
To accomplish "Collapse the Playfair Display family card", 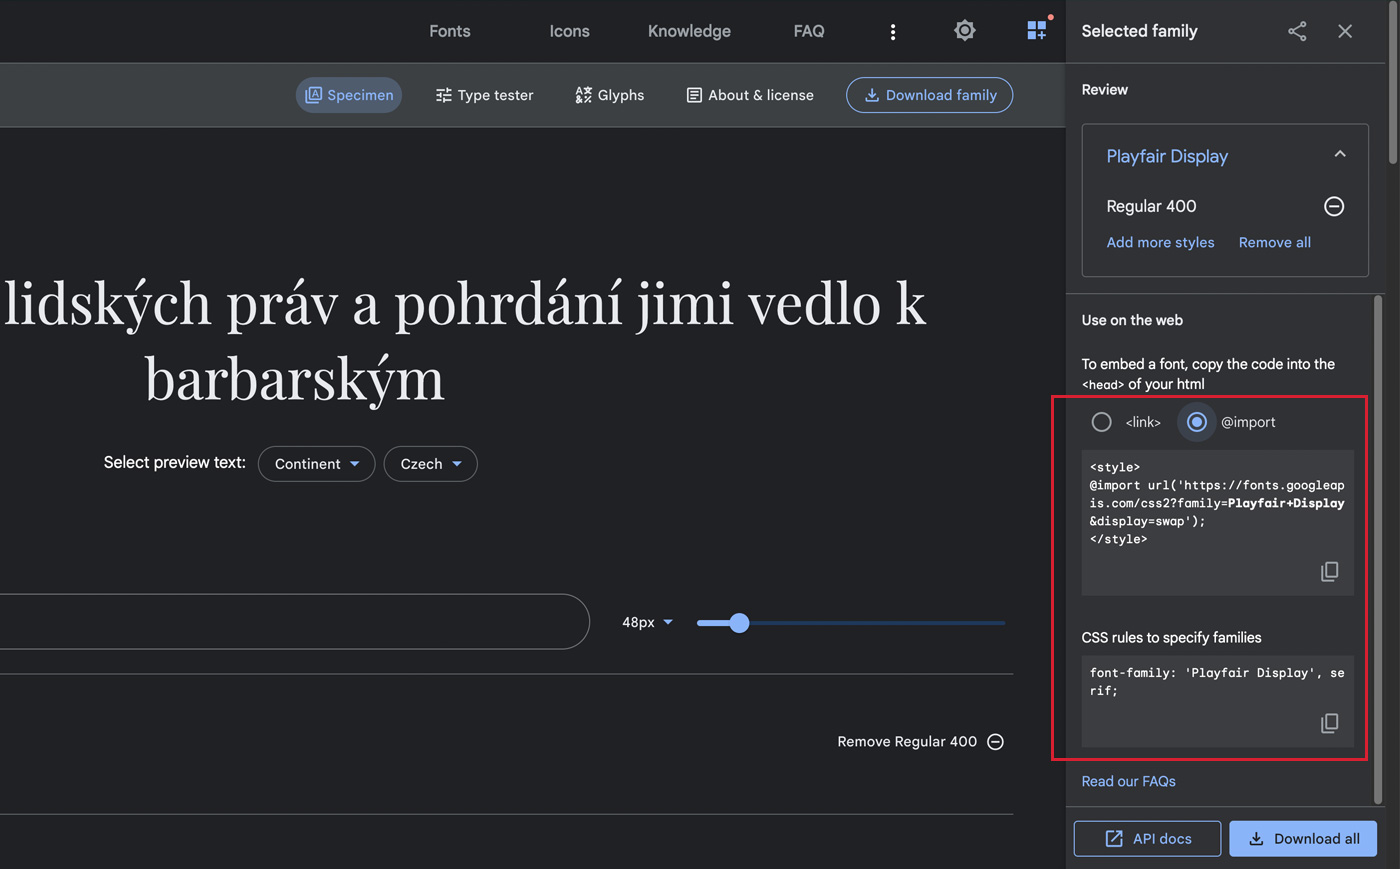I will [1340, 154].
